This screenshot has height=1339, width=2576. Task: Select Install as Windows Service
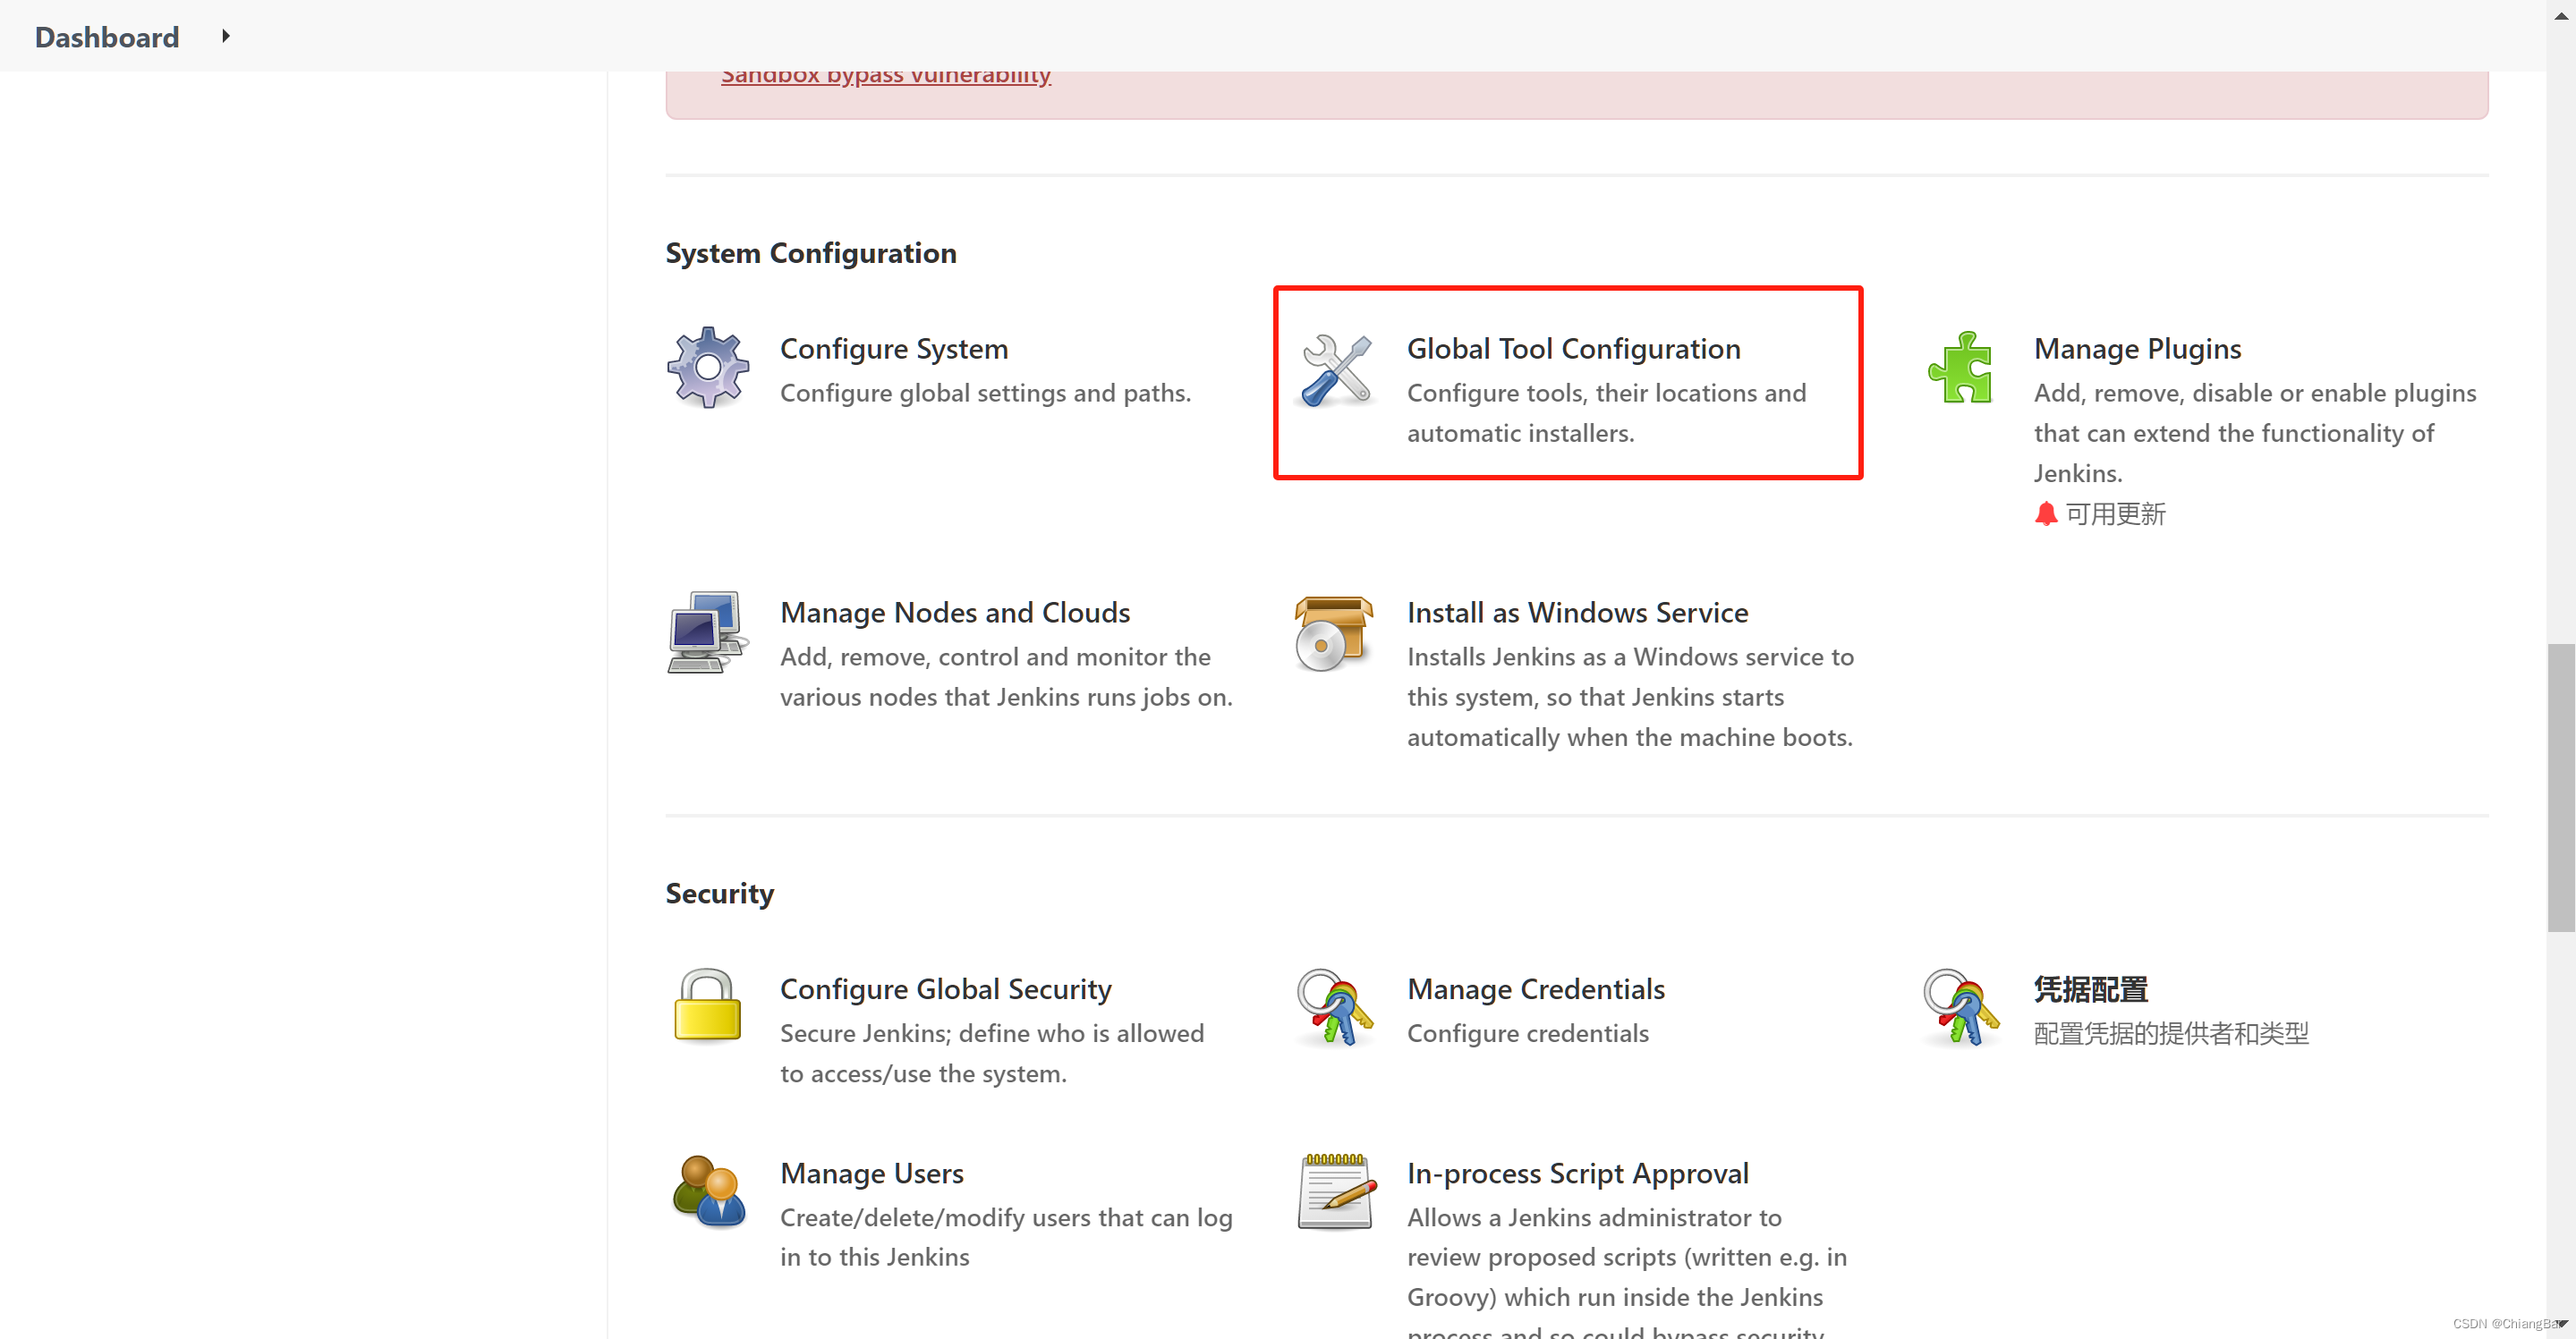[1578, 613]
